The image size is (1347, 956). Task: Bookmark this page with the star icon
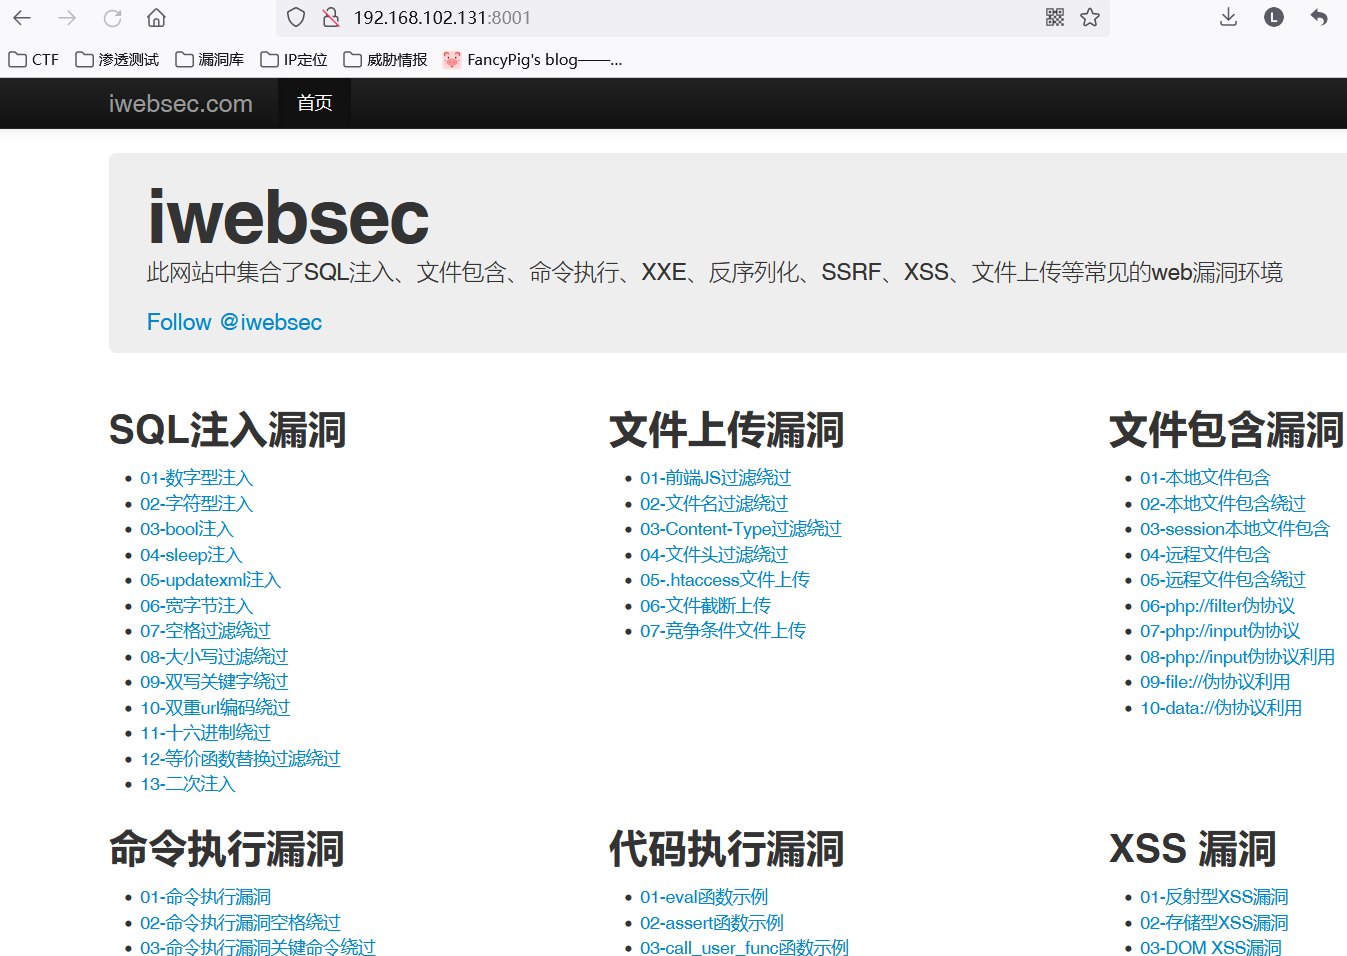tap(1089, 18)
